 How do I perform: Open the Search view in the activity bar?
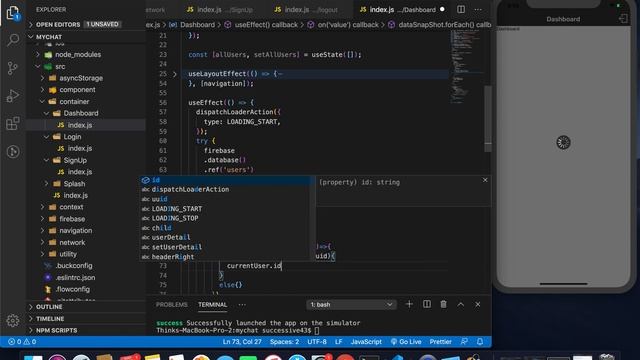pyautogui.click(x=13, y=40)
